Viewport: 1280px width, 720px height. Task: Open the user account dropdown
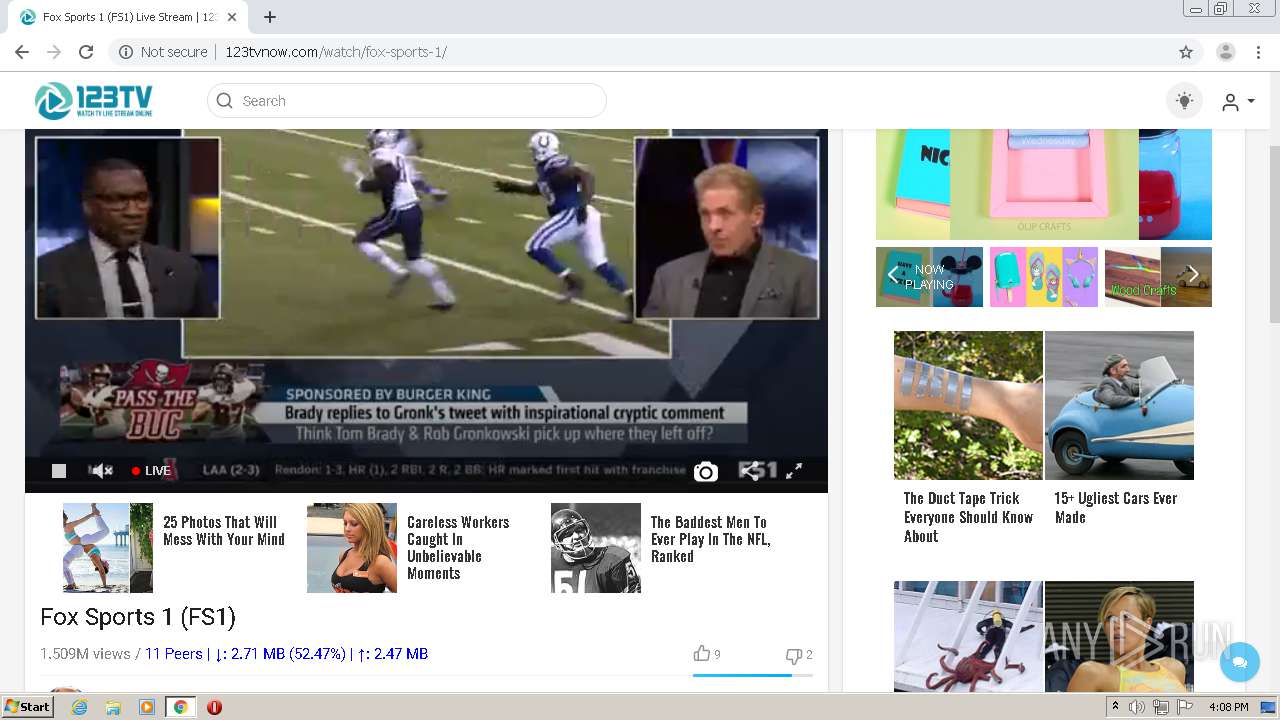(x=1238, y=102)
